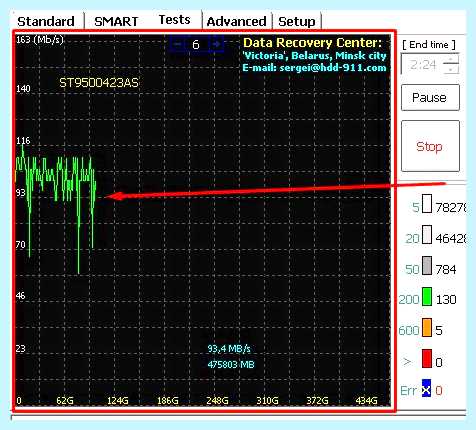Decrease graph scale with minus button
476x430 pixels.
[x=178, y=44]
